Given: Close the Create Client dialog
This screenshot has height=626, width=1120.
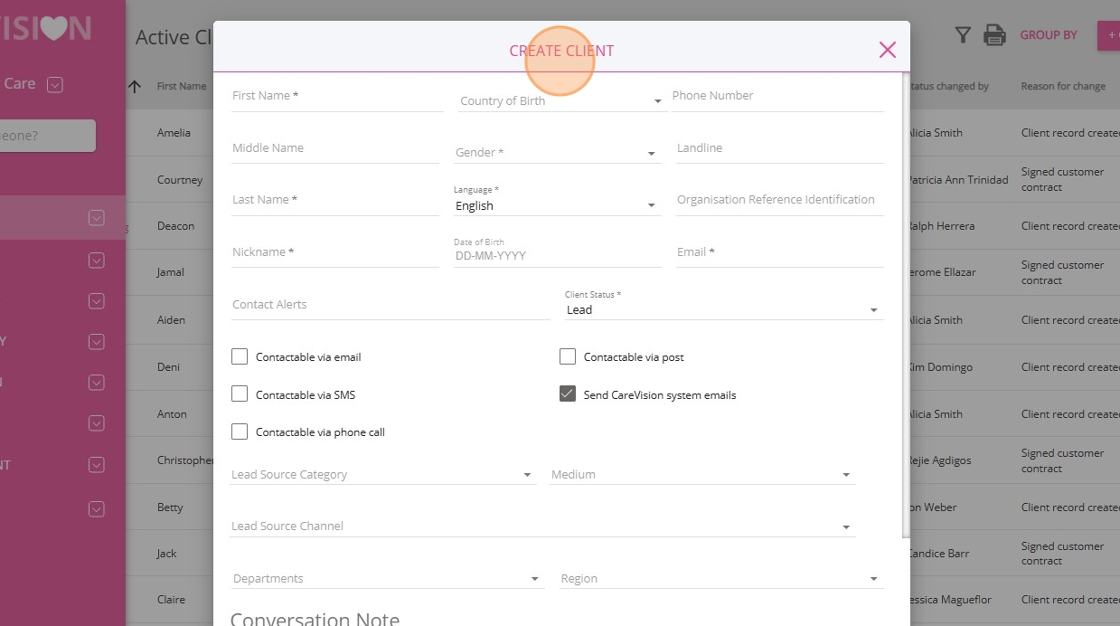Looking at the screenshot, I should tap(887, 50).
